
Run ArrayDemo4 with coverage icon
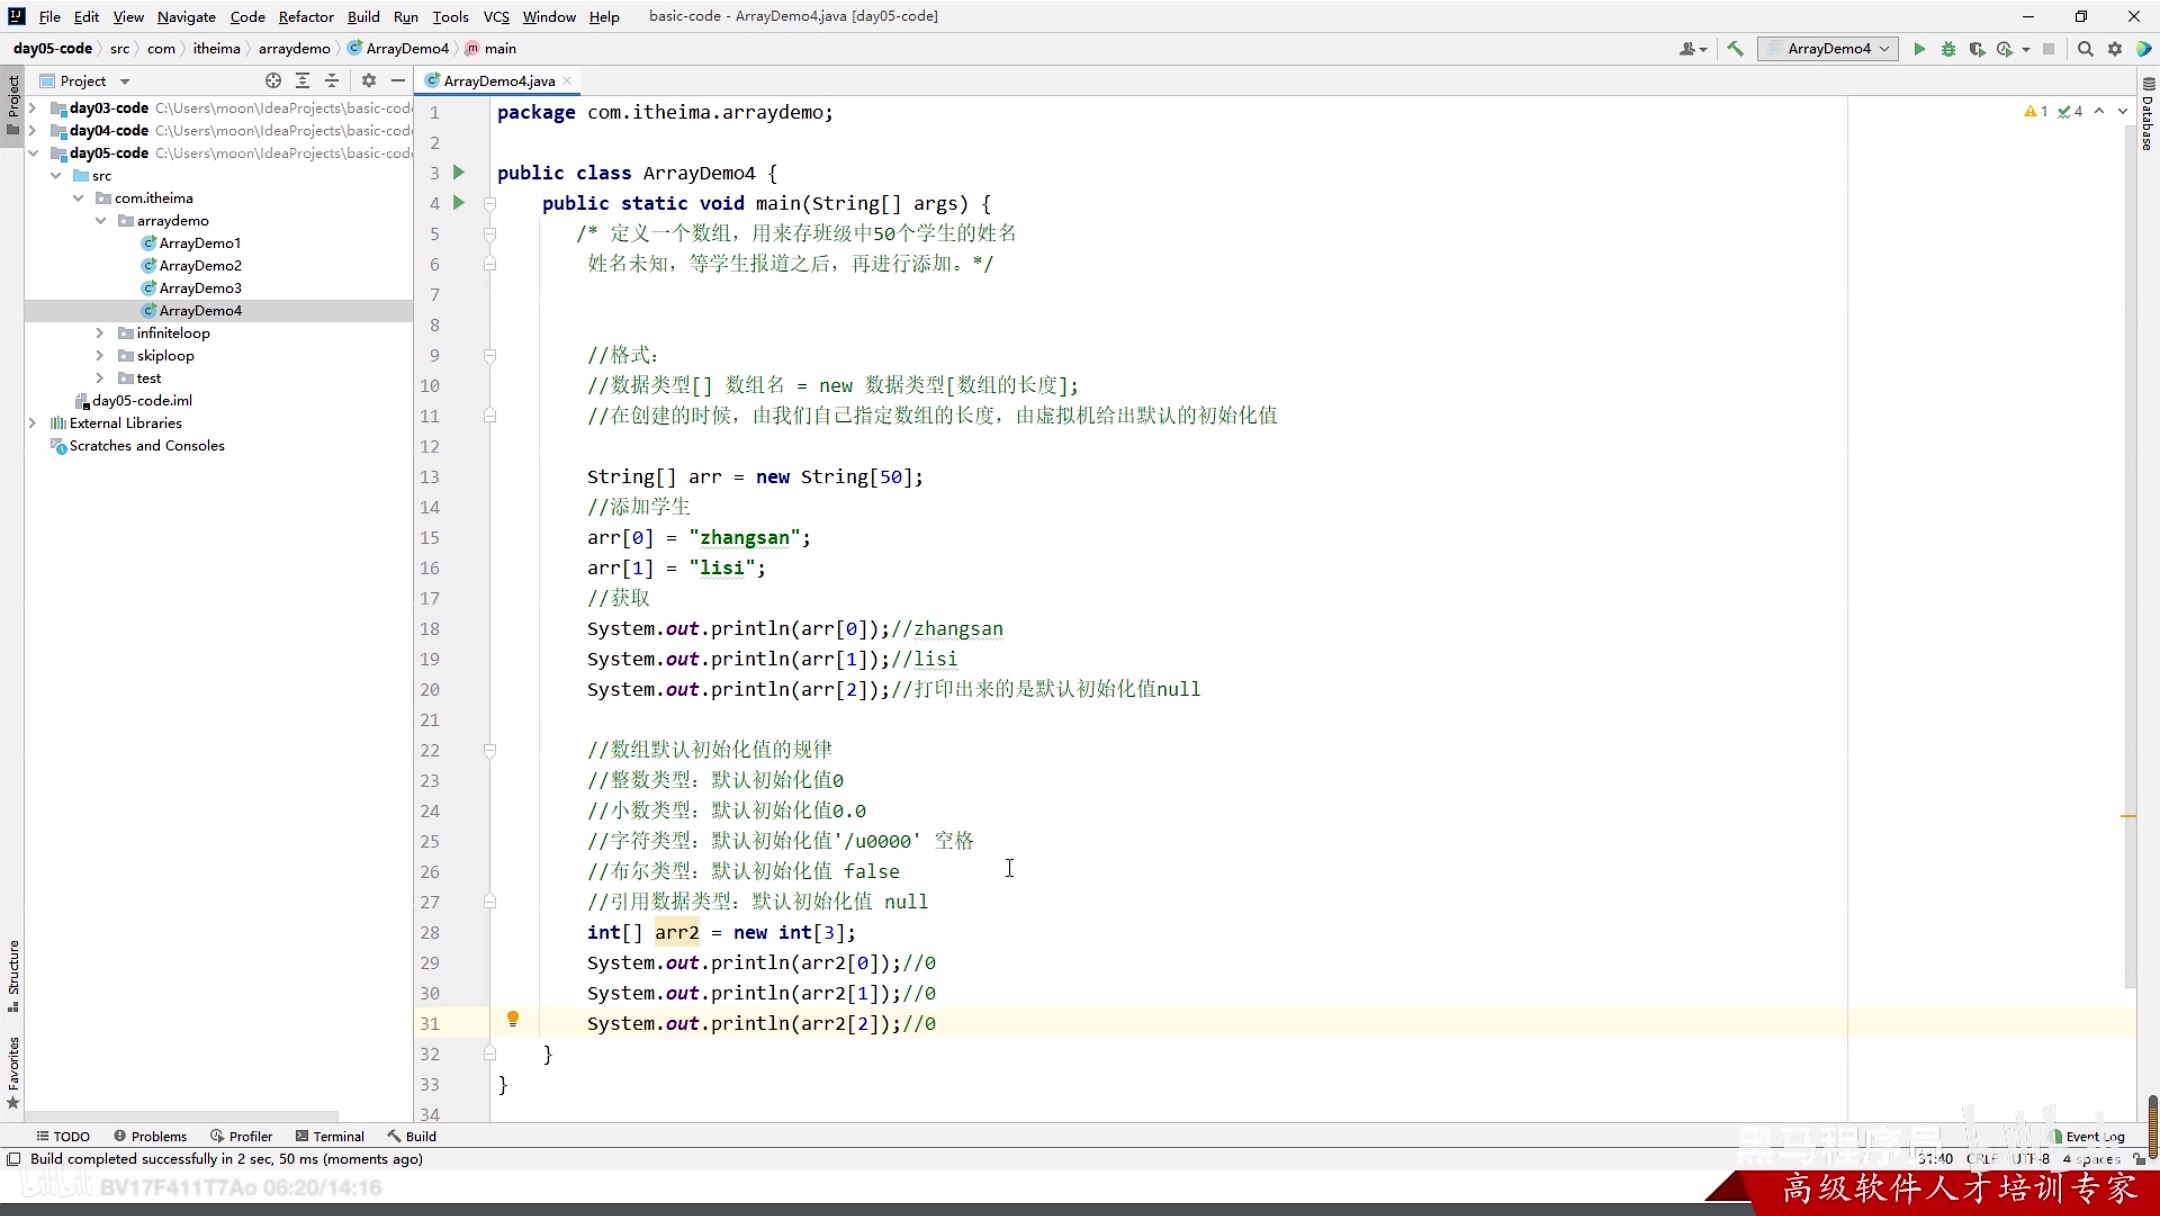(x=1977, y=48)
